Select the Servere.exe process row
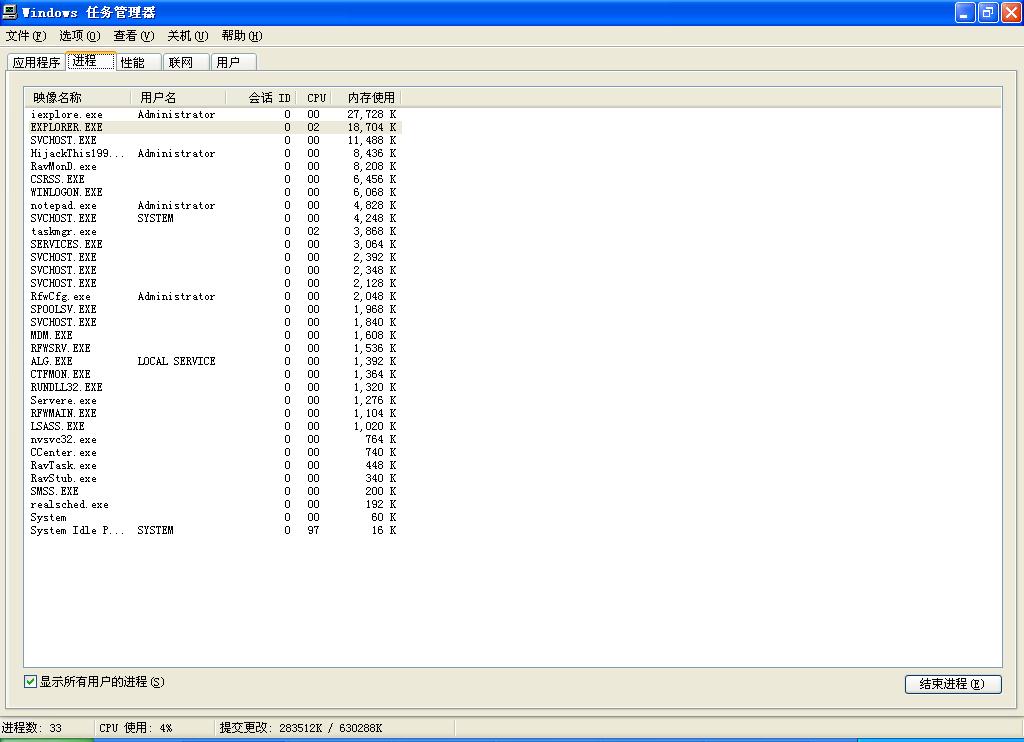Screen dimensions: 1024x742 214,400
